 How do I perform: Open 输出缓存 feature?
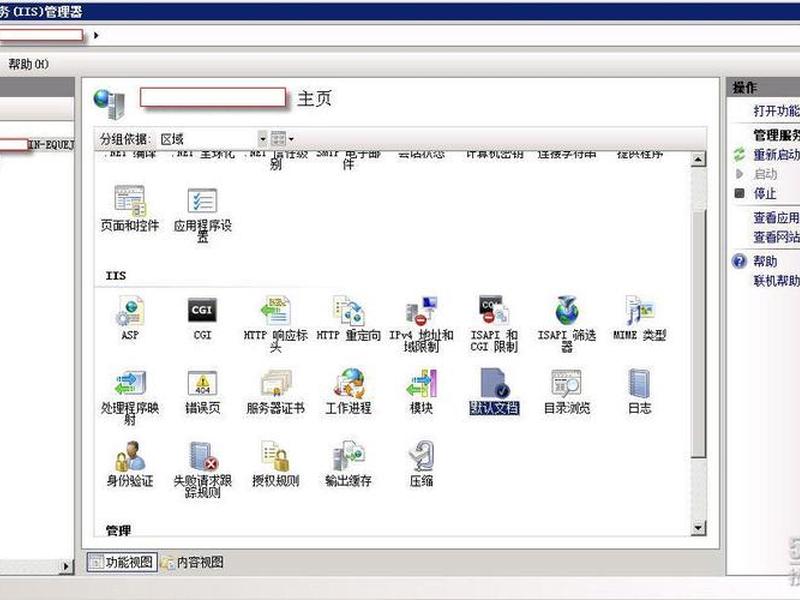coord(348,464)
